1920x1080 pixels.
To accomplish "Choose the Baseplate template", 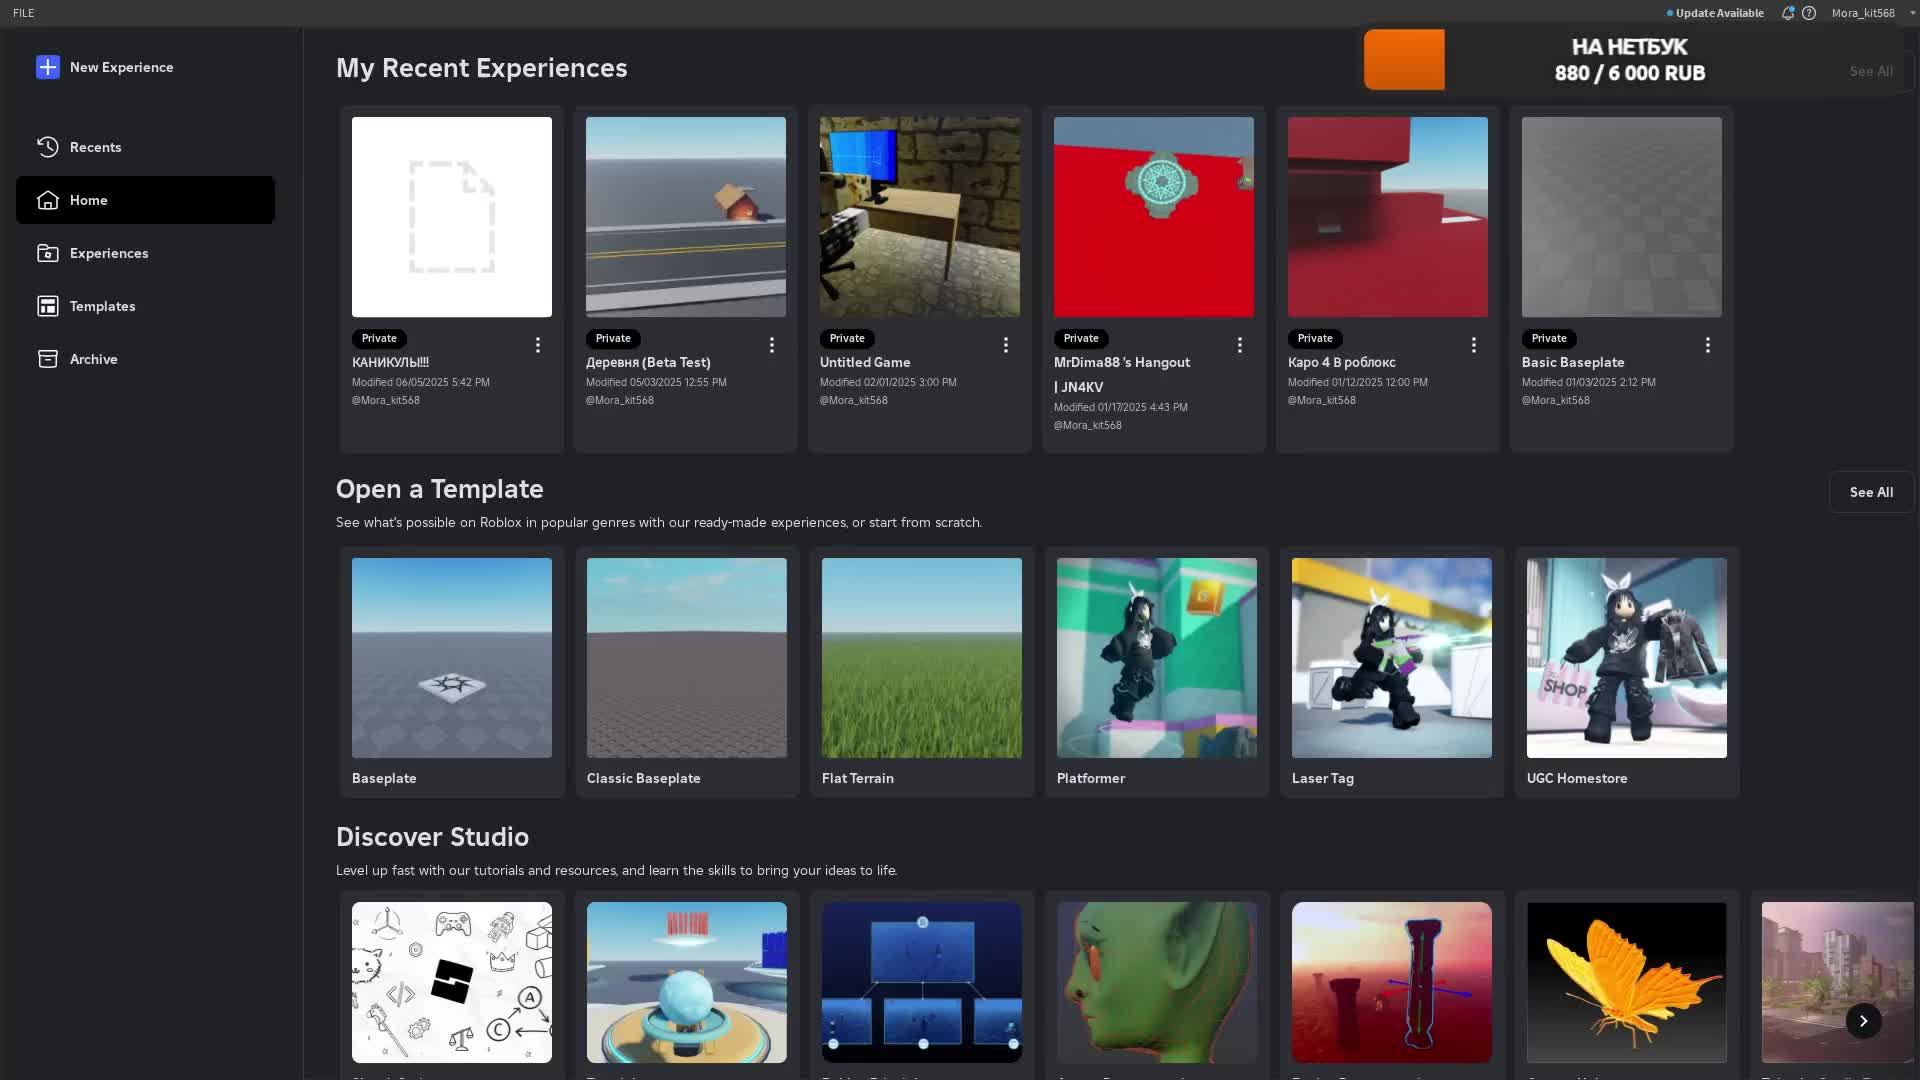I will tap(452, 672).
